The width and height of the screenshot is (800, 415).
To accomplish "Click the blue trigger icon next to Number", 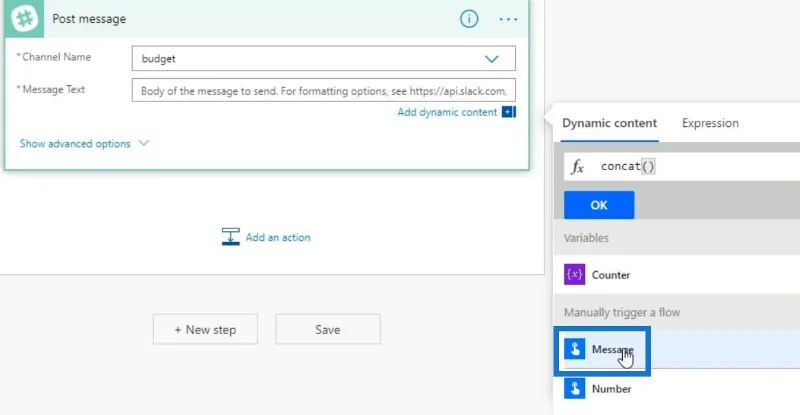I will [574, 388].
